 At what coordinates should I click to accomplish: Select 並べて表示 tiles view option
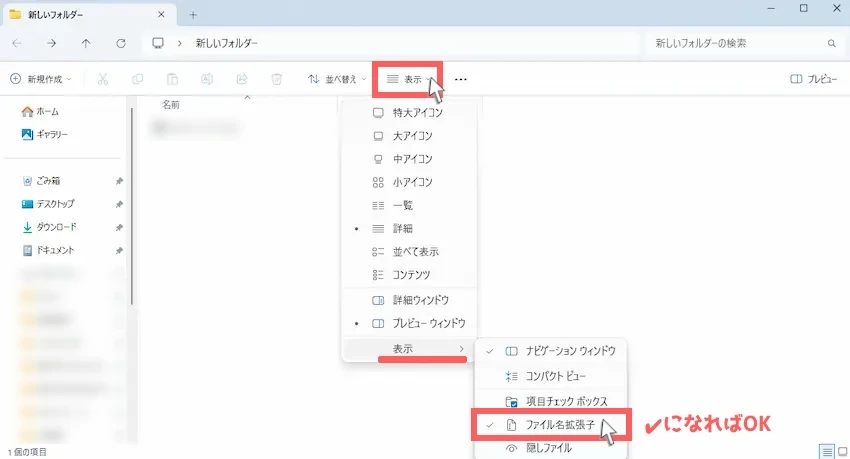(x=409, y=251)
